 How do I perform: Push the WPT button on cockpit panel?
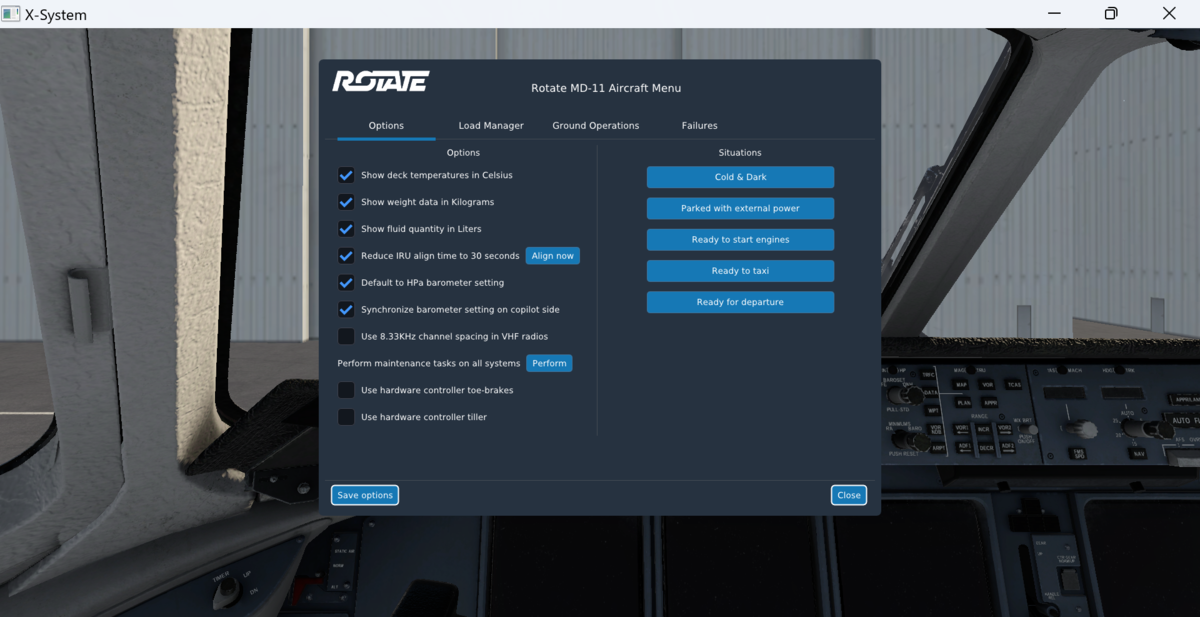932,411
